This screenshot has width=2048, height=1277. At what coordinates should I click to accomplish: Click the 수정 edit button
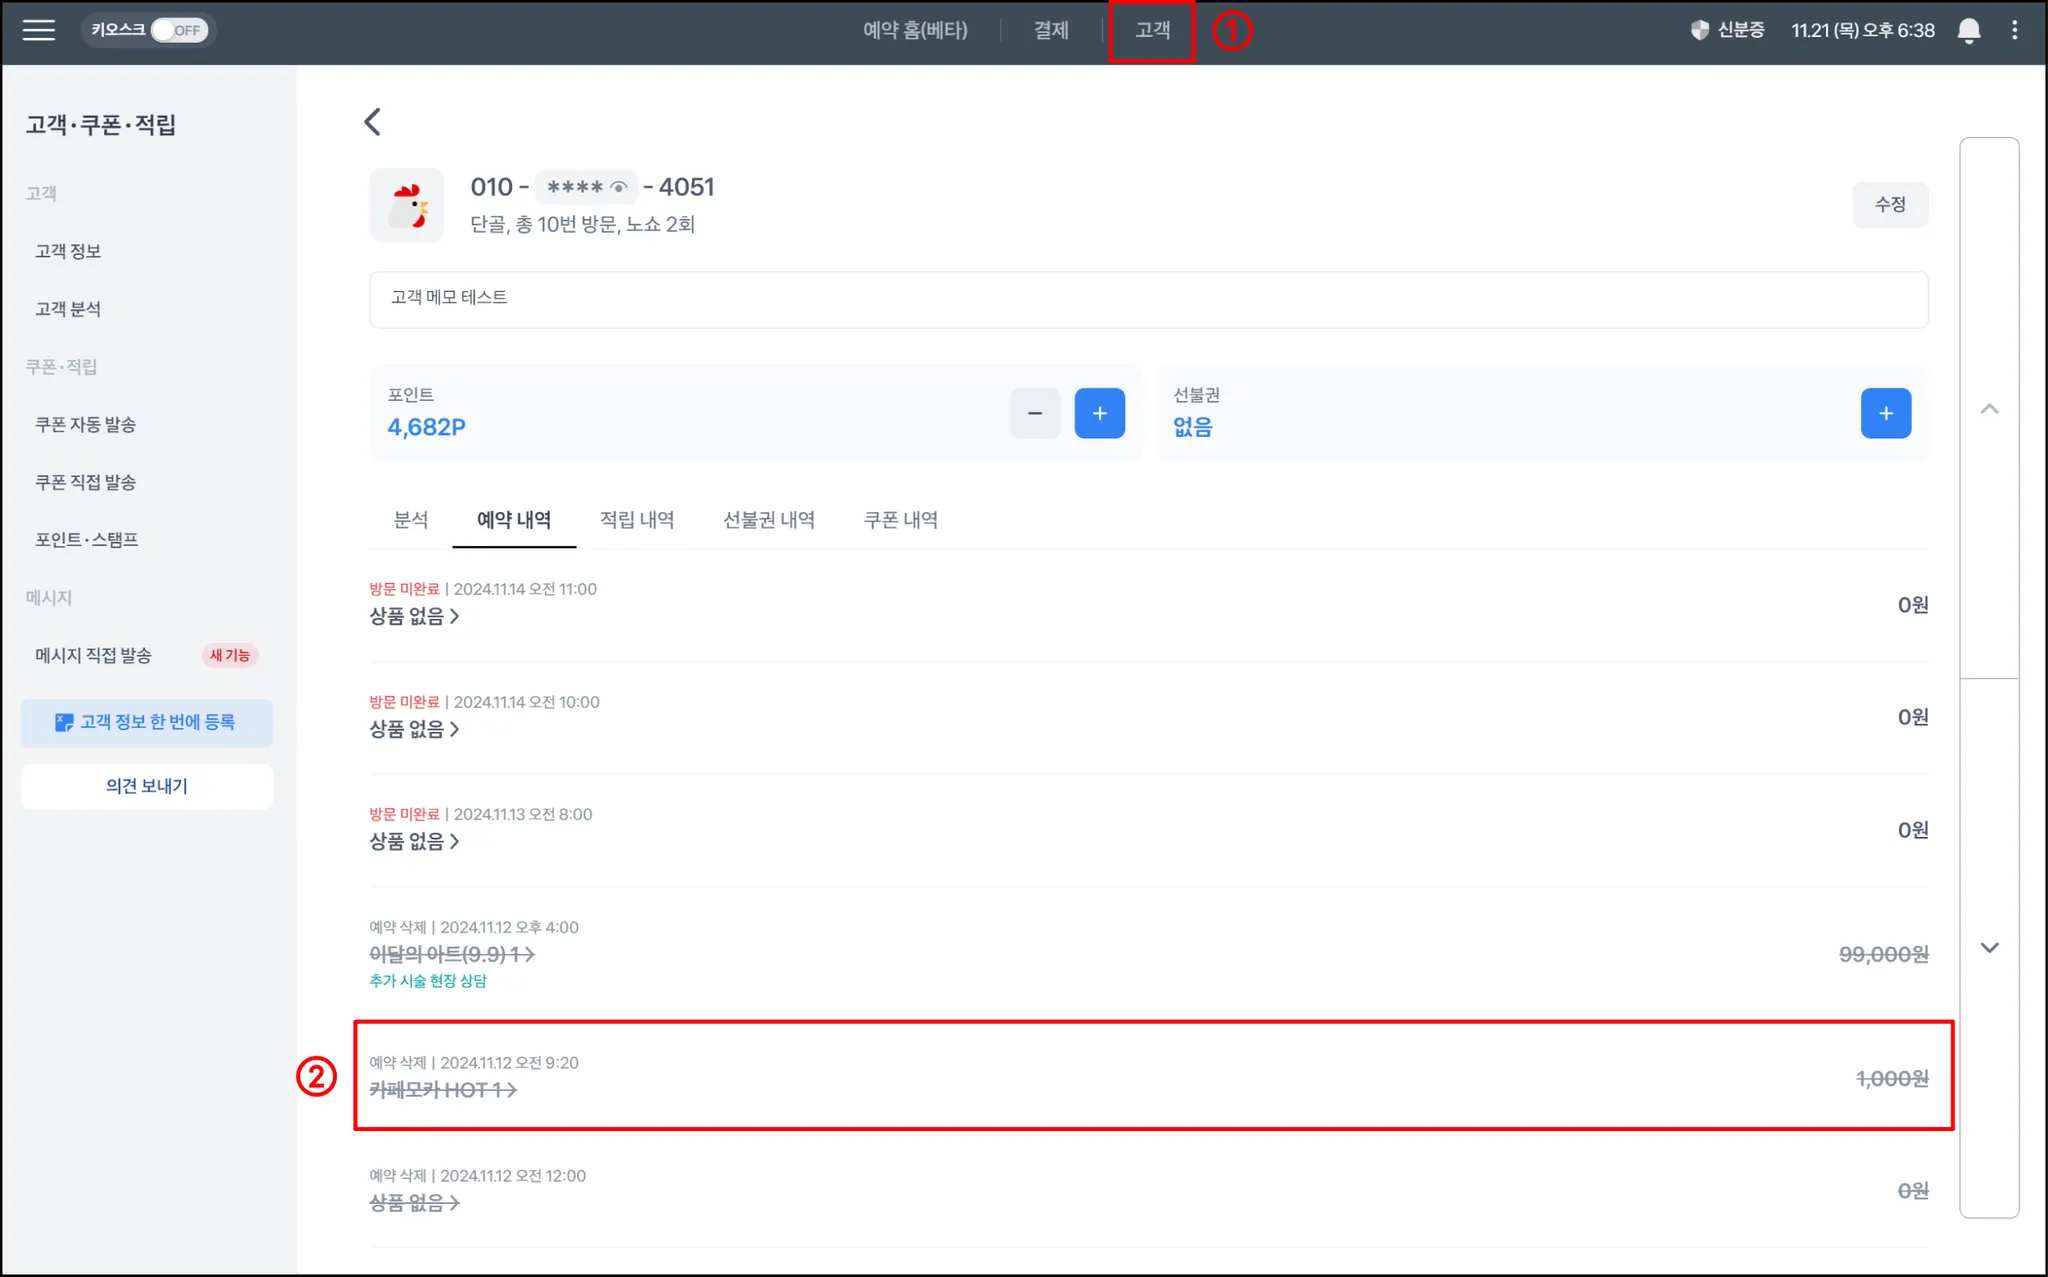(x=1889, y=204)
